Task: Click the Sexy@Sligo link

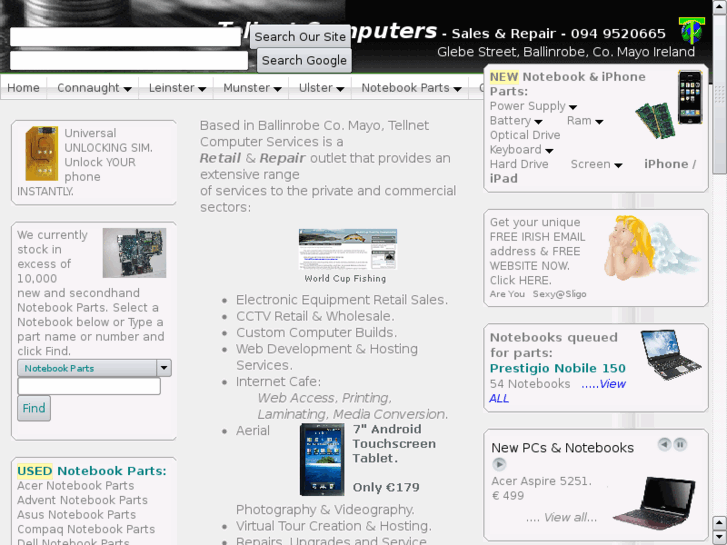Action: coord(560,294)
